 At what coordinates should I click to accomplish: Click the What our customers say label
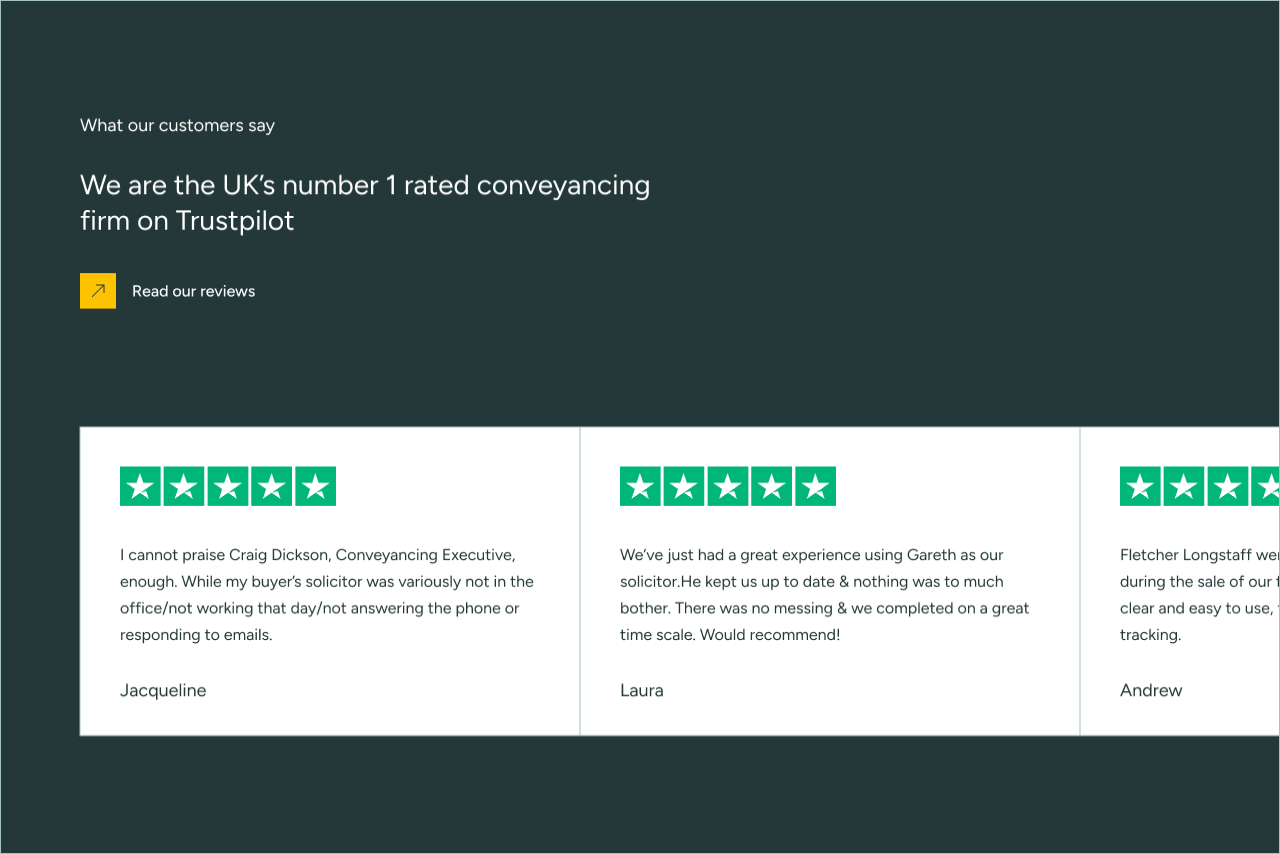click(x=177, y=125)
